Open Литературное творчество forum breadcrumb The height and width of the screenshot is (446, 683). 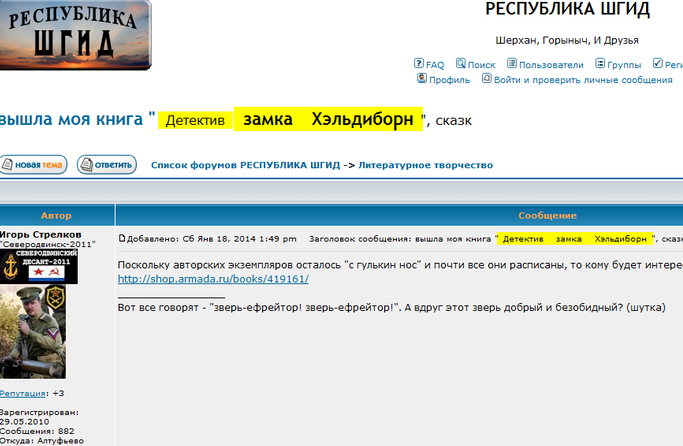426,165
